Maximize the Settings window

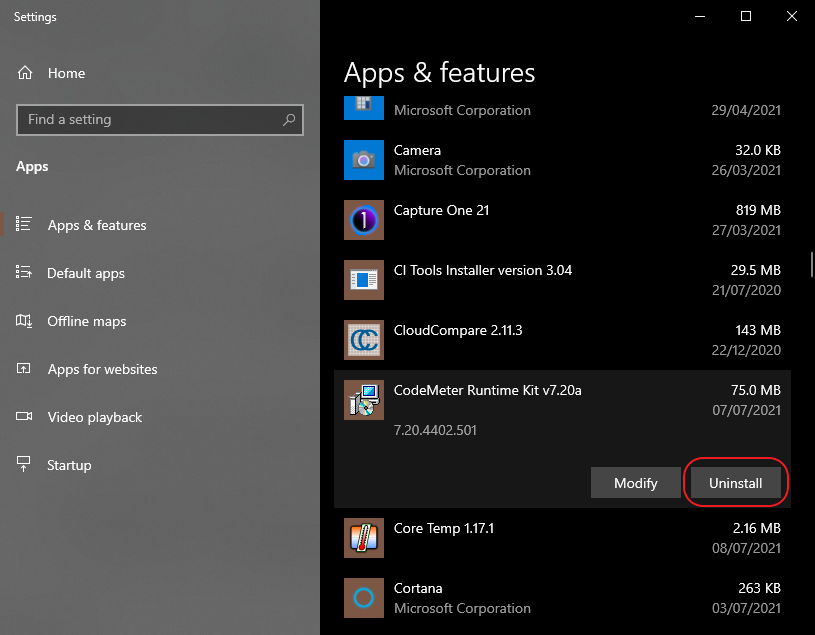point(746,16)
